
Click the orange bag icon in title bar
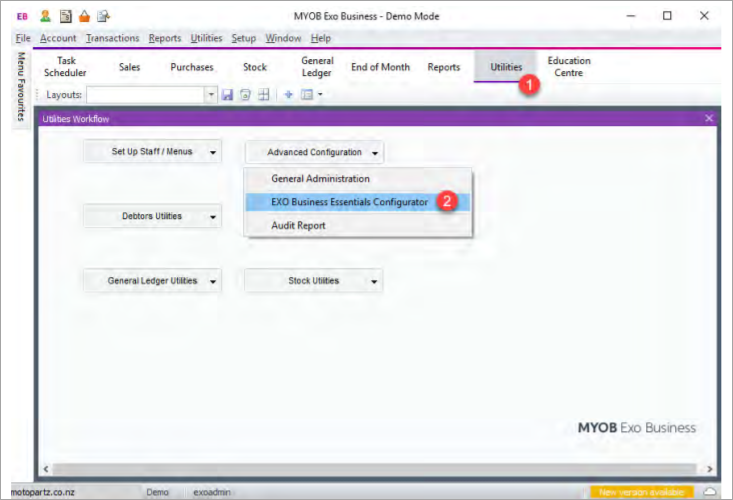pyautogui.click(x=84, y=16)
